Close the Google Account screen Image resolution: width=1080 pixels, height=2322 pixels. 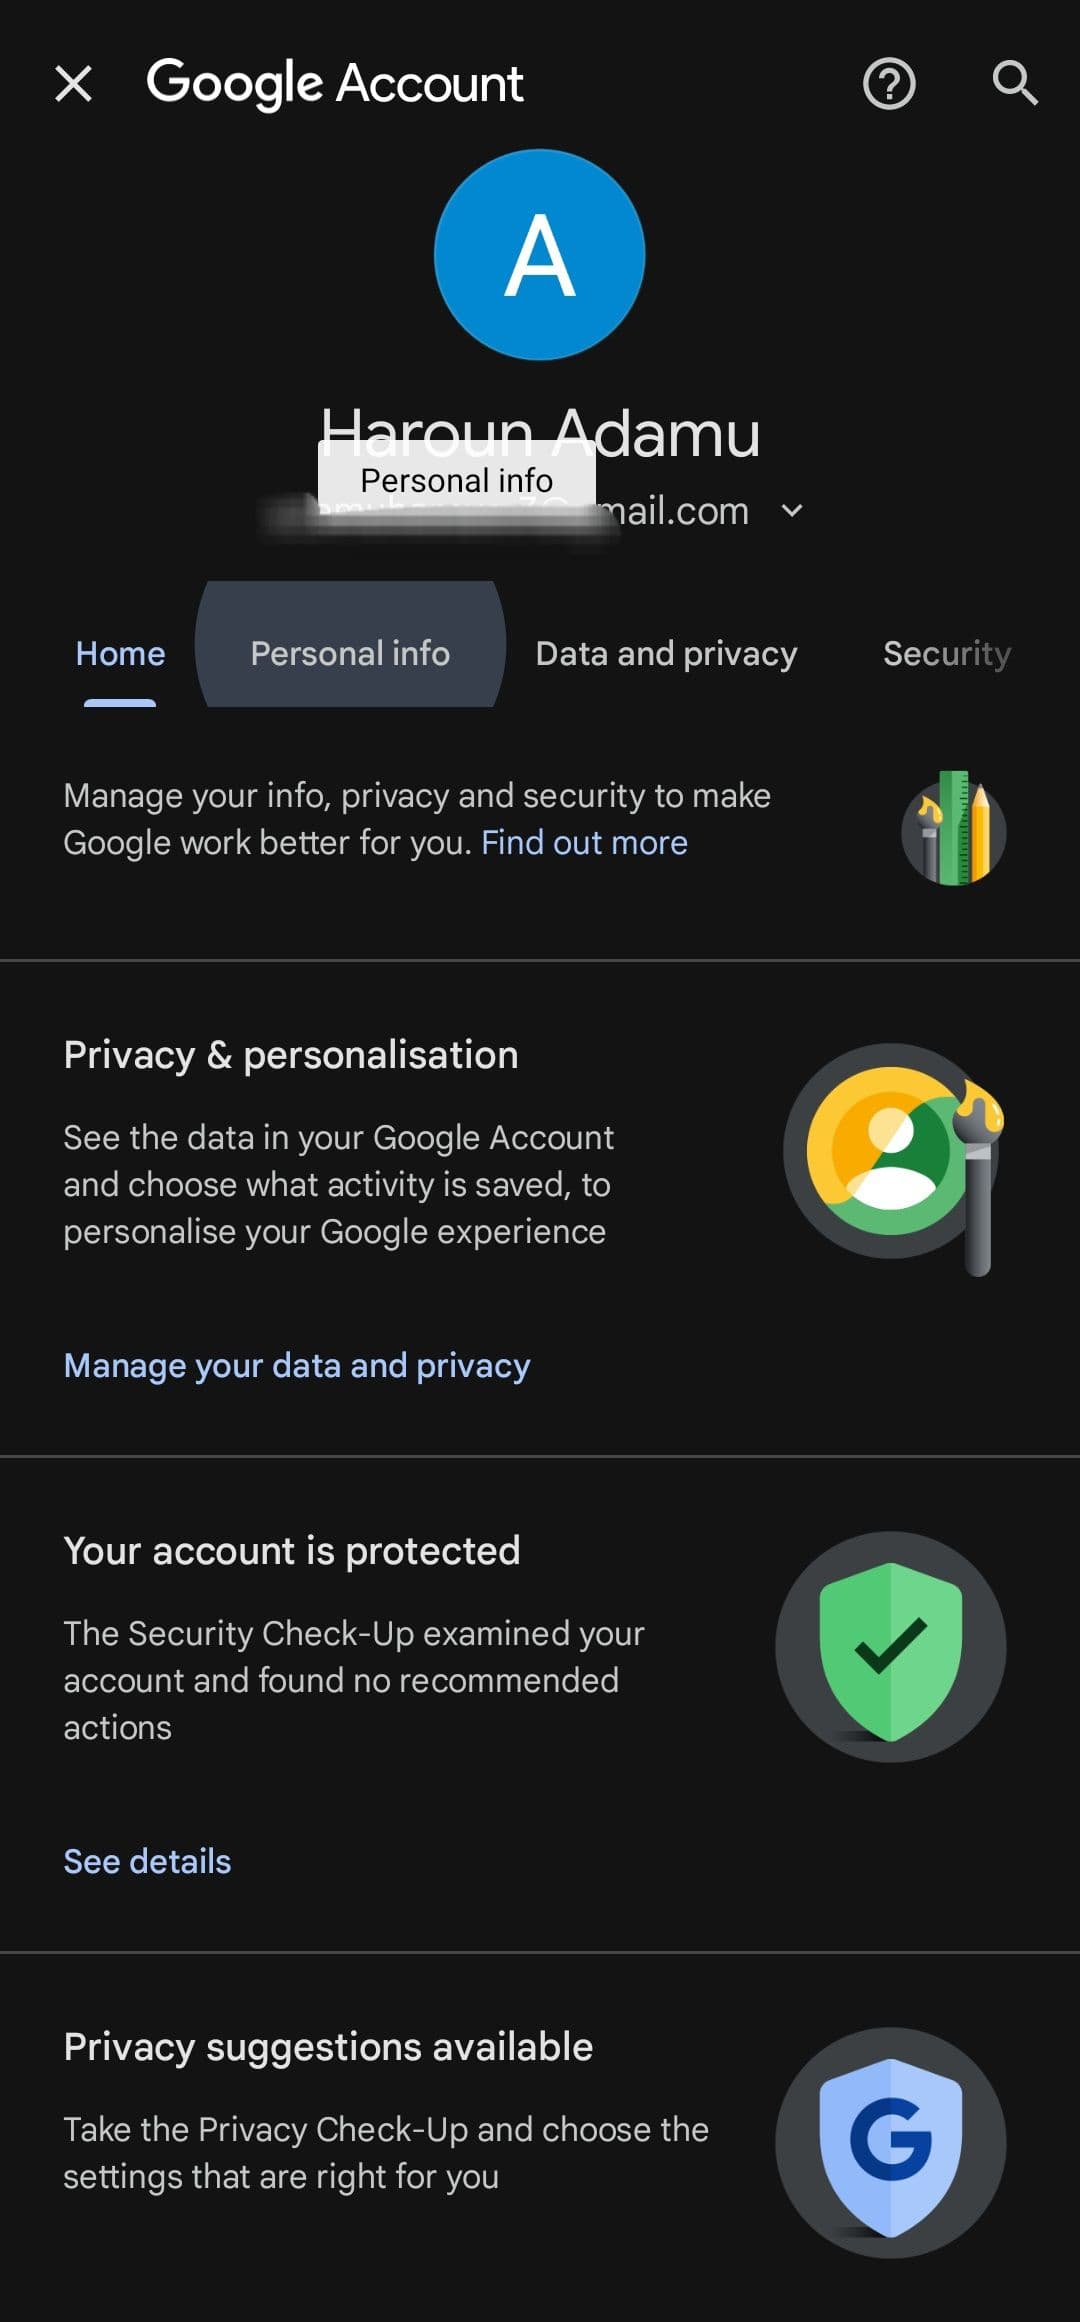tap(73, 84)
